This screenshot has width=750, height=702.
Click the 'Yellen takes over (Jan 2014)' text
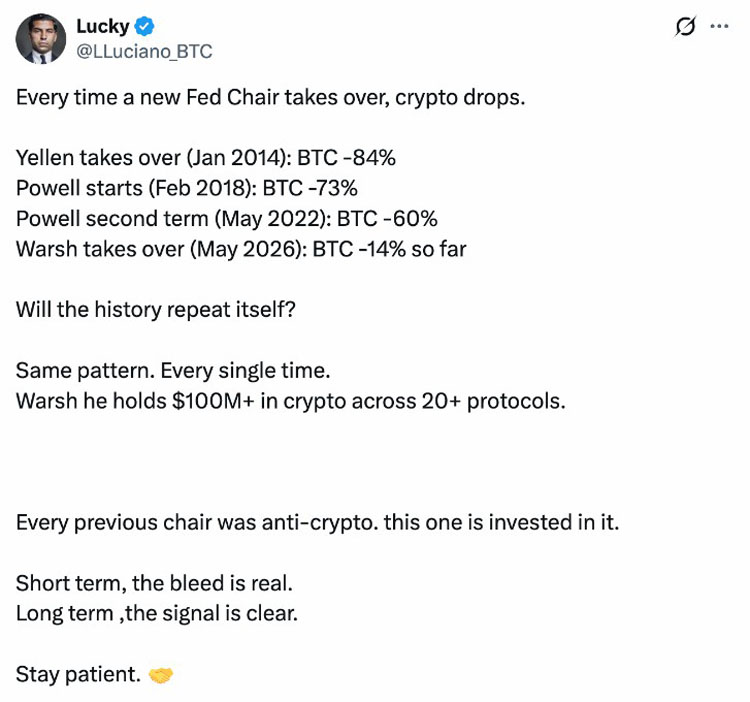[154, 158]
